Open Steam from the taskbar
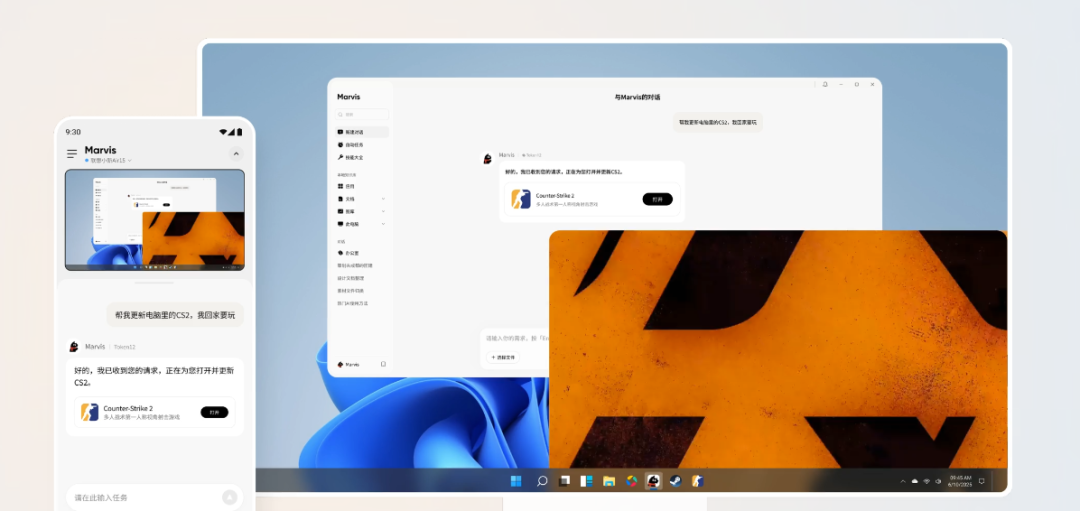 click(676, 481)
